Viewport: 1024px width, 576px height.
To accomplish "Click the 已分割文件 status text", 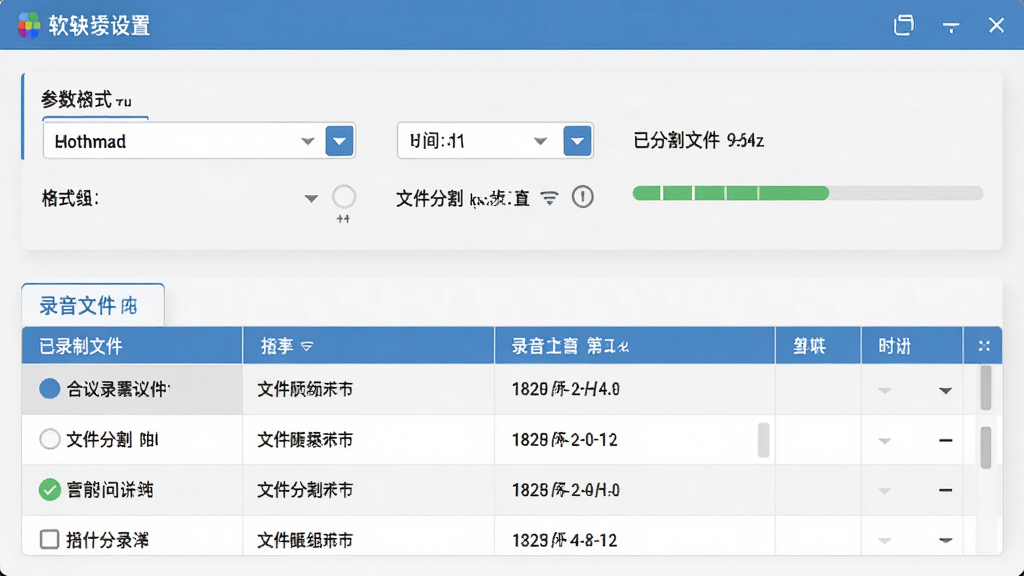I will click(698, 140).
